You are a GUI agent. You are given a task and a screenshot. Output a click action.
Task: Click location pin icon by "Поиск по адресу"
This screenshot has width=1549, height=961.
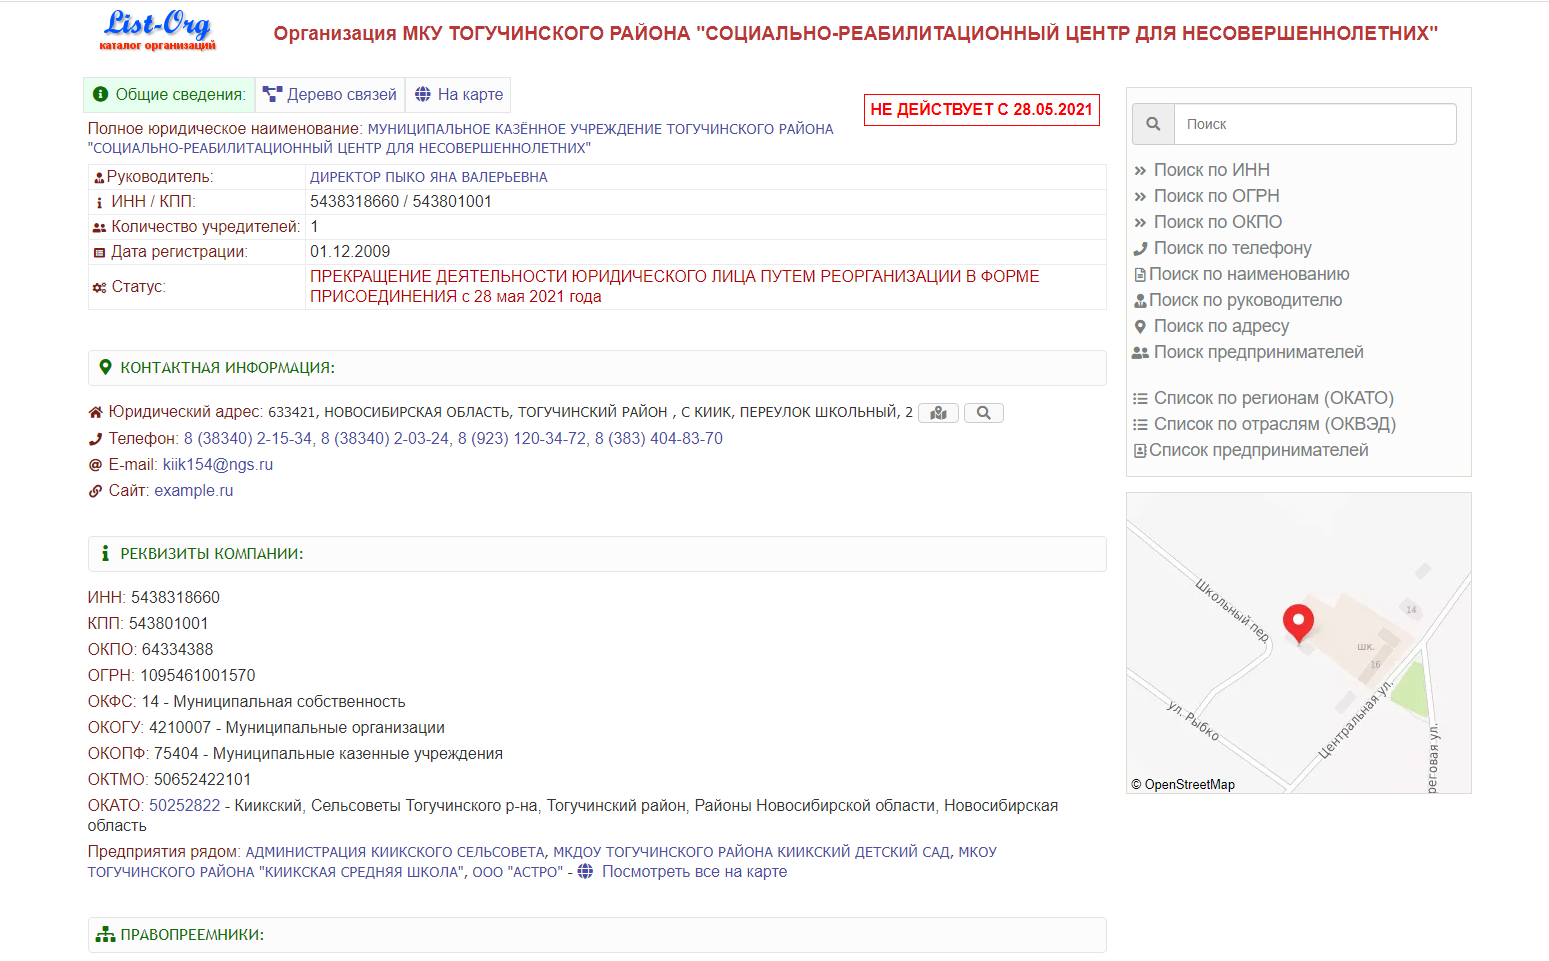(x=1140, y=327)
